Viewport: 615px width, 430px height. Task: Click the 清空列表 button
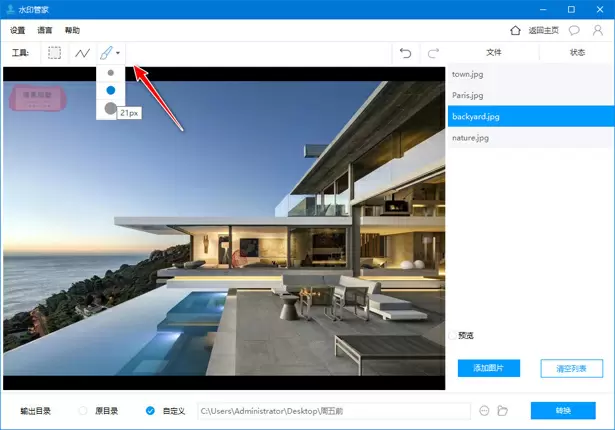tap(571, 368)
